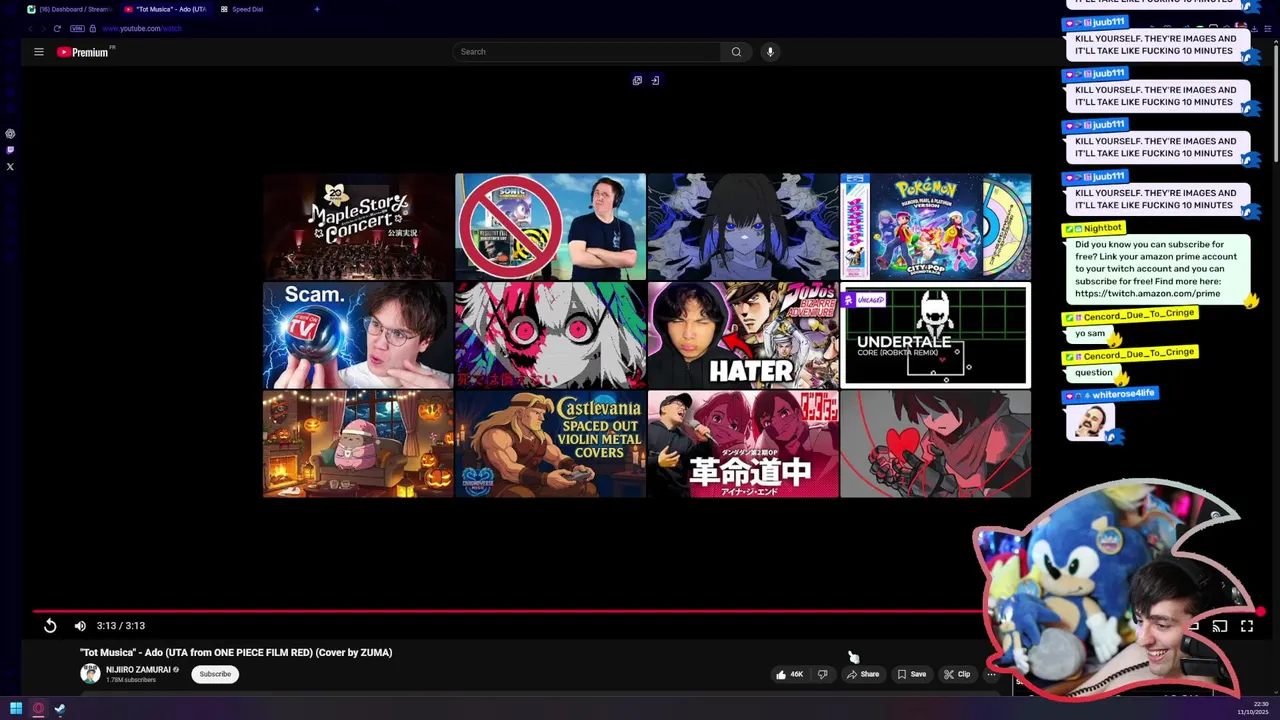
Task: Mute the video volume speaker icon
Action: [80, 626]
